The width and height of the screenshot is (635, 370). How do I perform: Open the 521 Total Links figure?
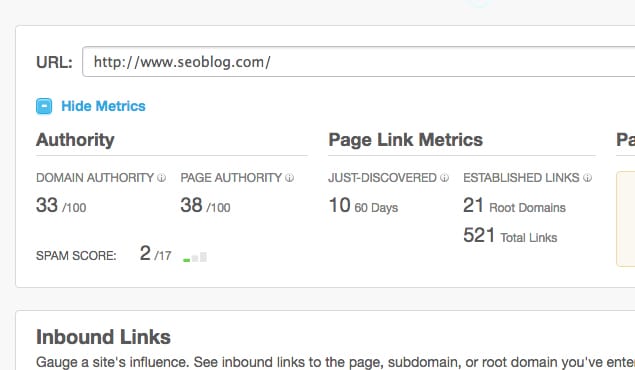pyautogui.click(x=510, y=236)
